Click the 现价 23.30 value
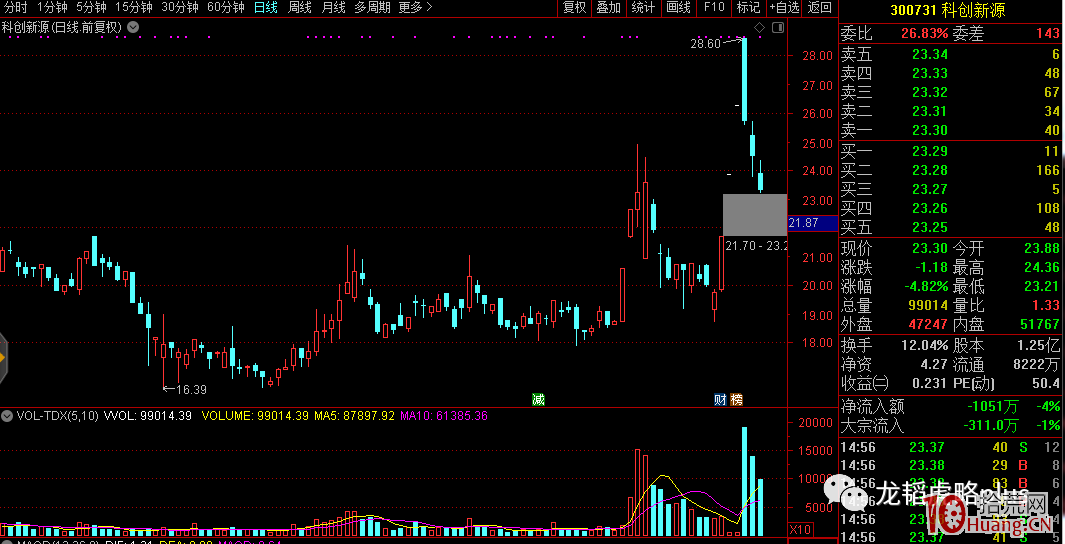 tap(931, 248)
